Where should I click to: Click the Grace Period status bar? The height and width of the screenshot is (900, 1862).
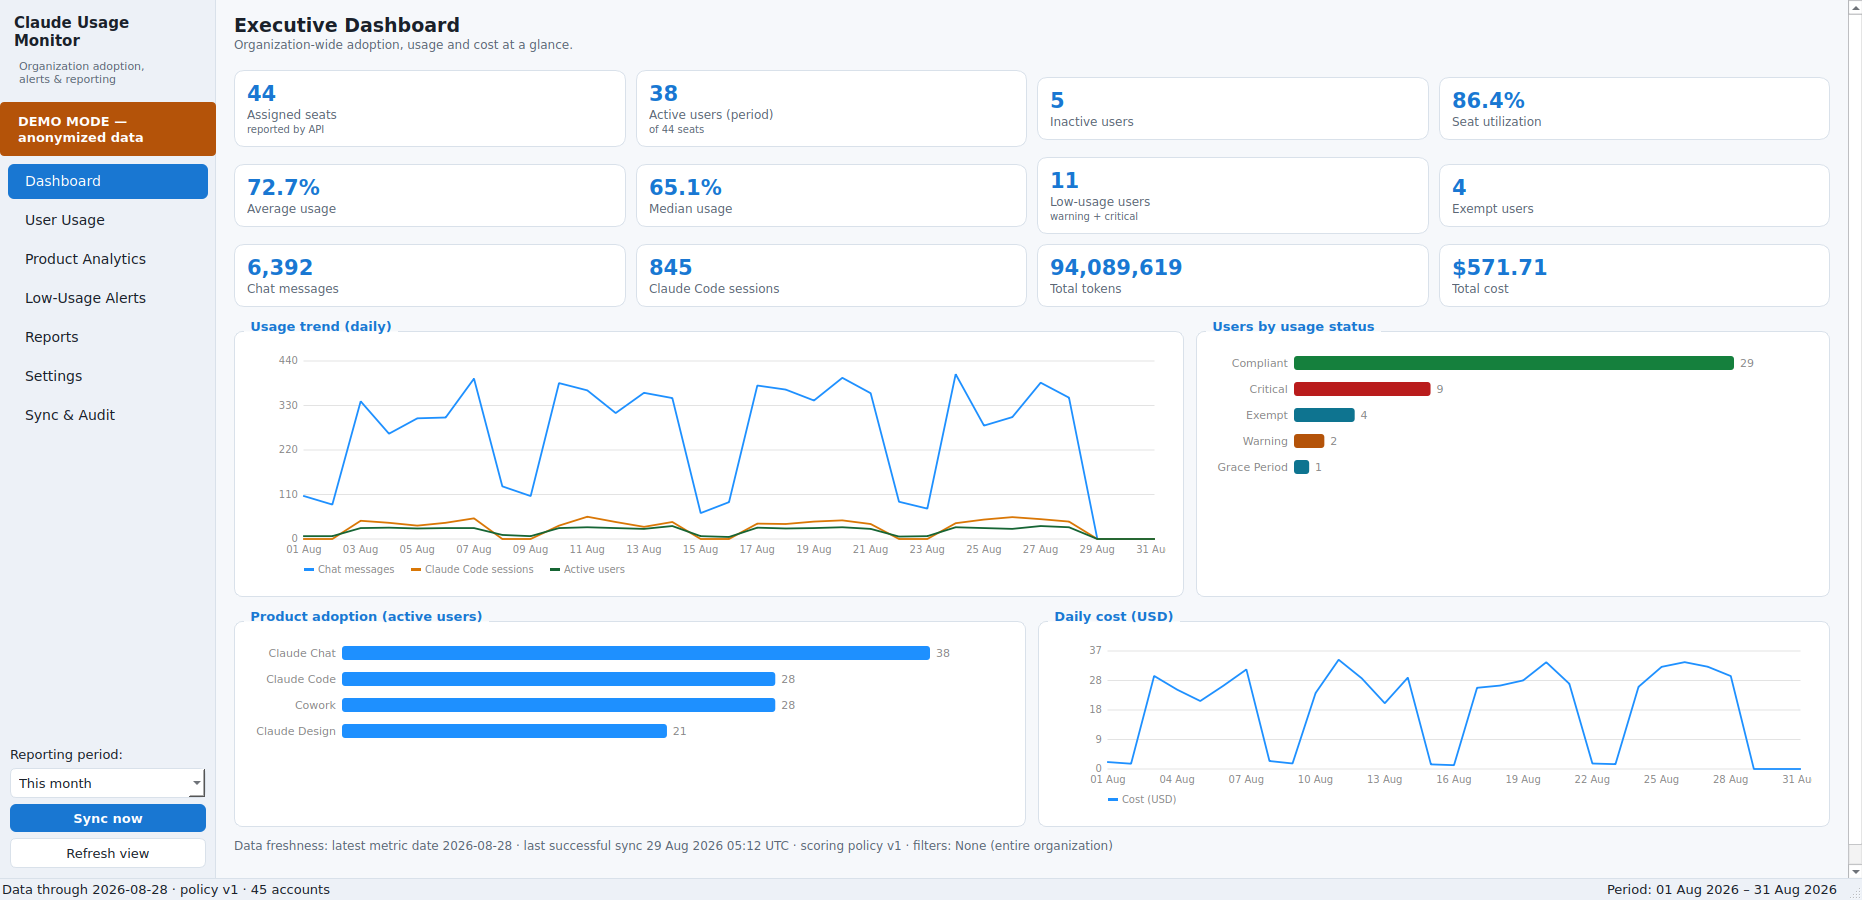coord(1301,467)
